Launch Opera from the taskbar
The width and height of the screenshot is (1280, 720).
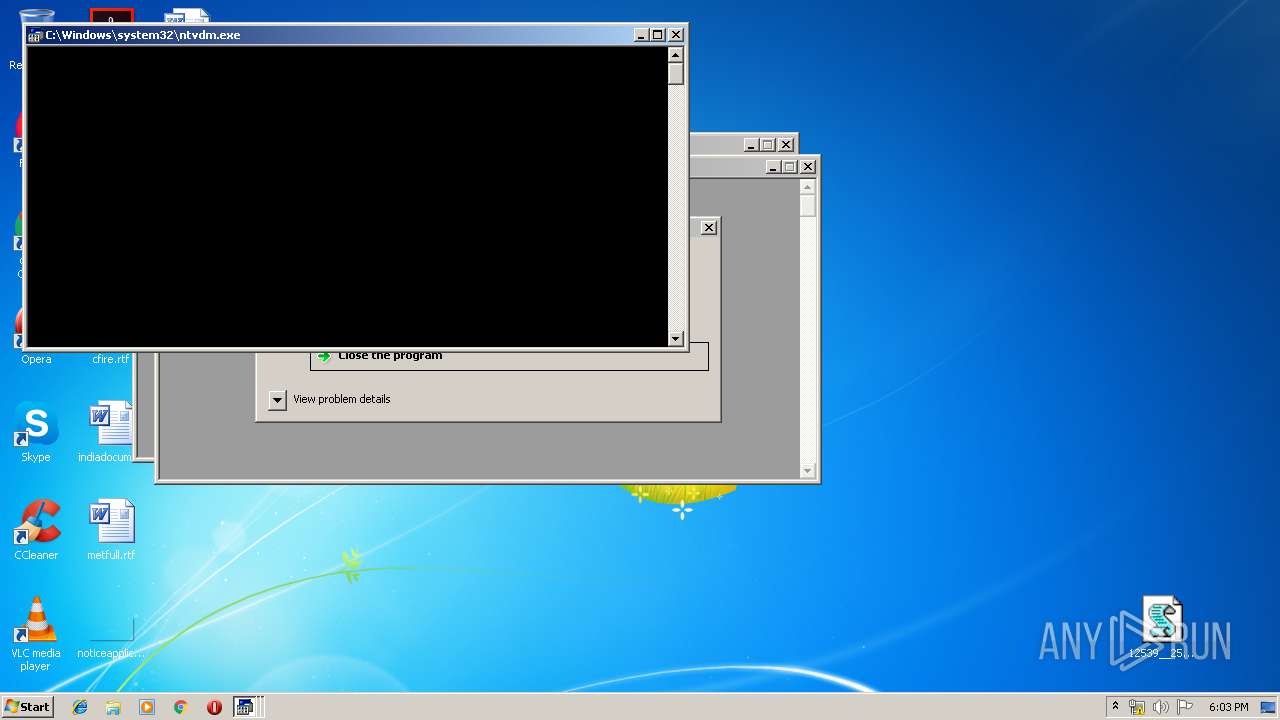point(214,707)
